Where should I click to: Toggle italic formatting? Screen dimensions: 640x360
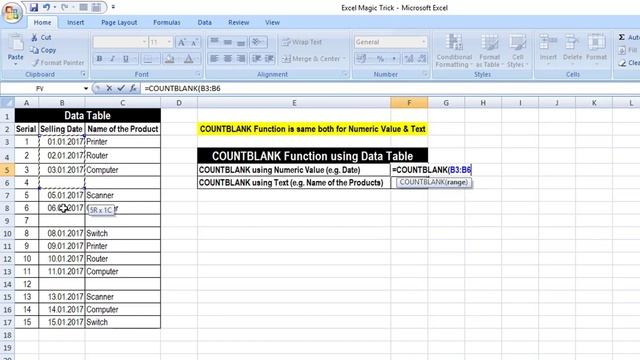coord(112,59)
